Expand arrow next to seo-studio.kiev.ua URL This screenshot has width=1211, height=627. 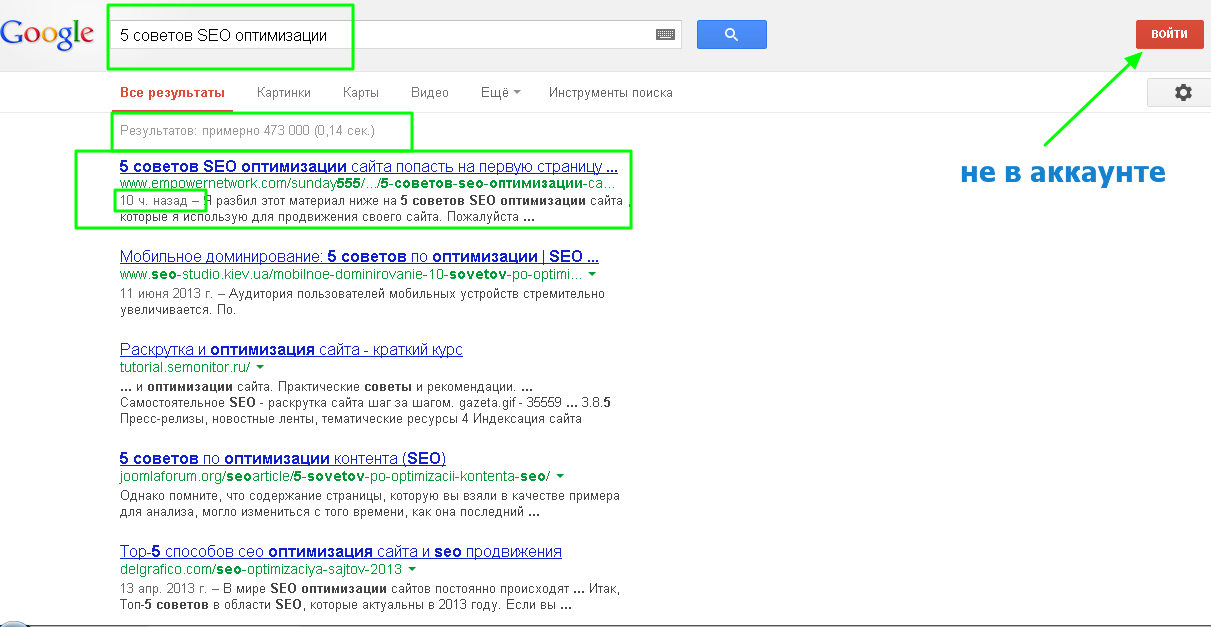point(593,274)
